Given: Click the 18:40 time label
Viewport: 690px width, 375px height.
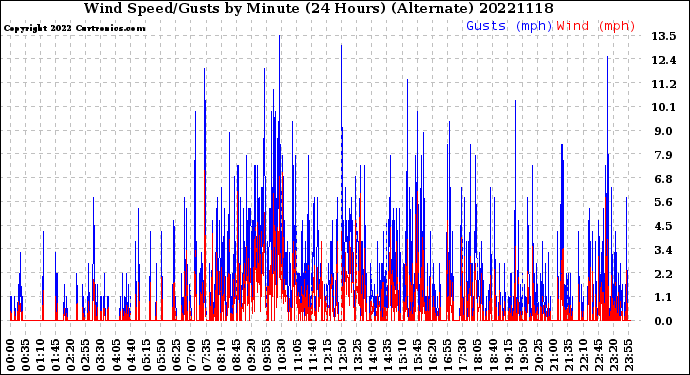Looking at the screenshot, I should pos(493,355).
